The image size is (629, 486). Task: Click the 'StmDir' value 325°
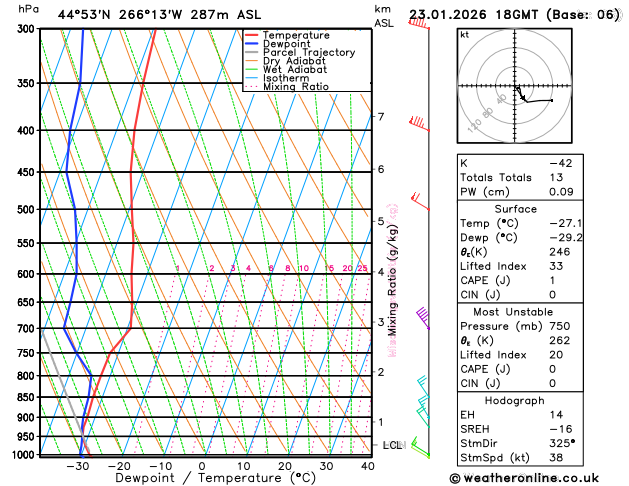pos(562,443)
